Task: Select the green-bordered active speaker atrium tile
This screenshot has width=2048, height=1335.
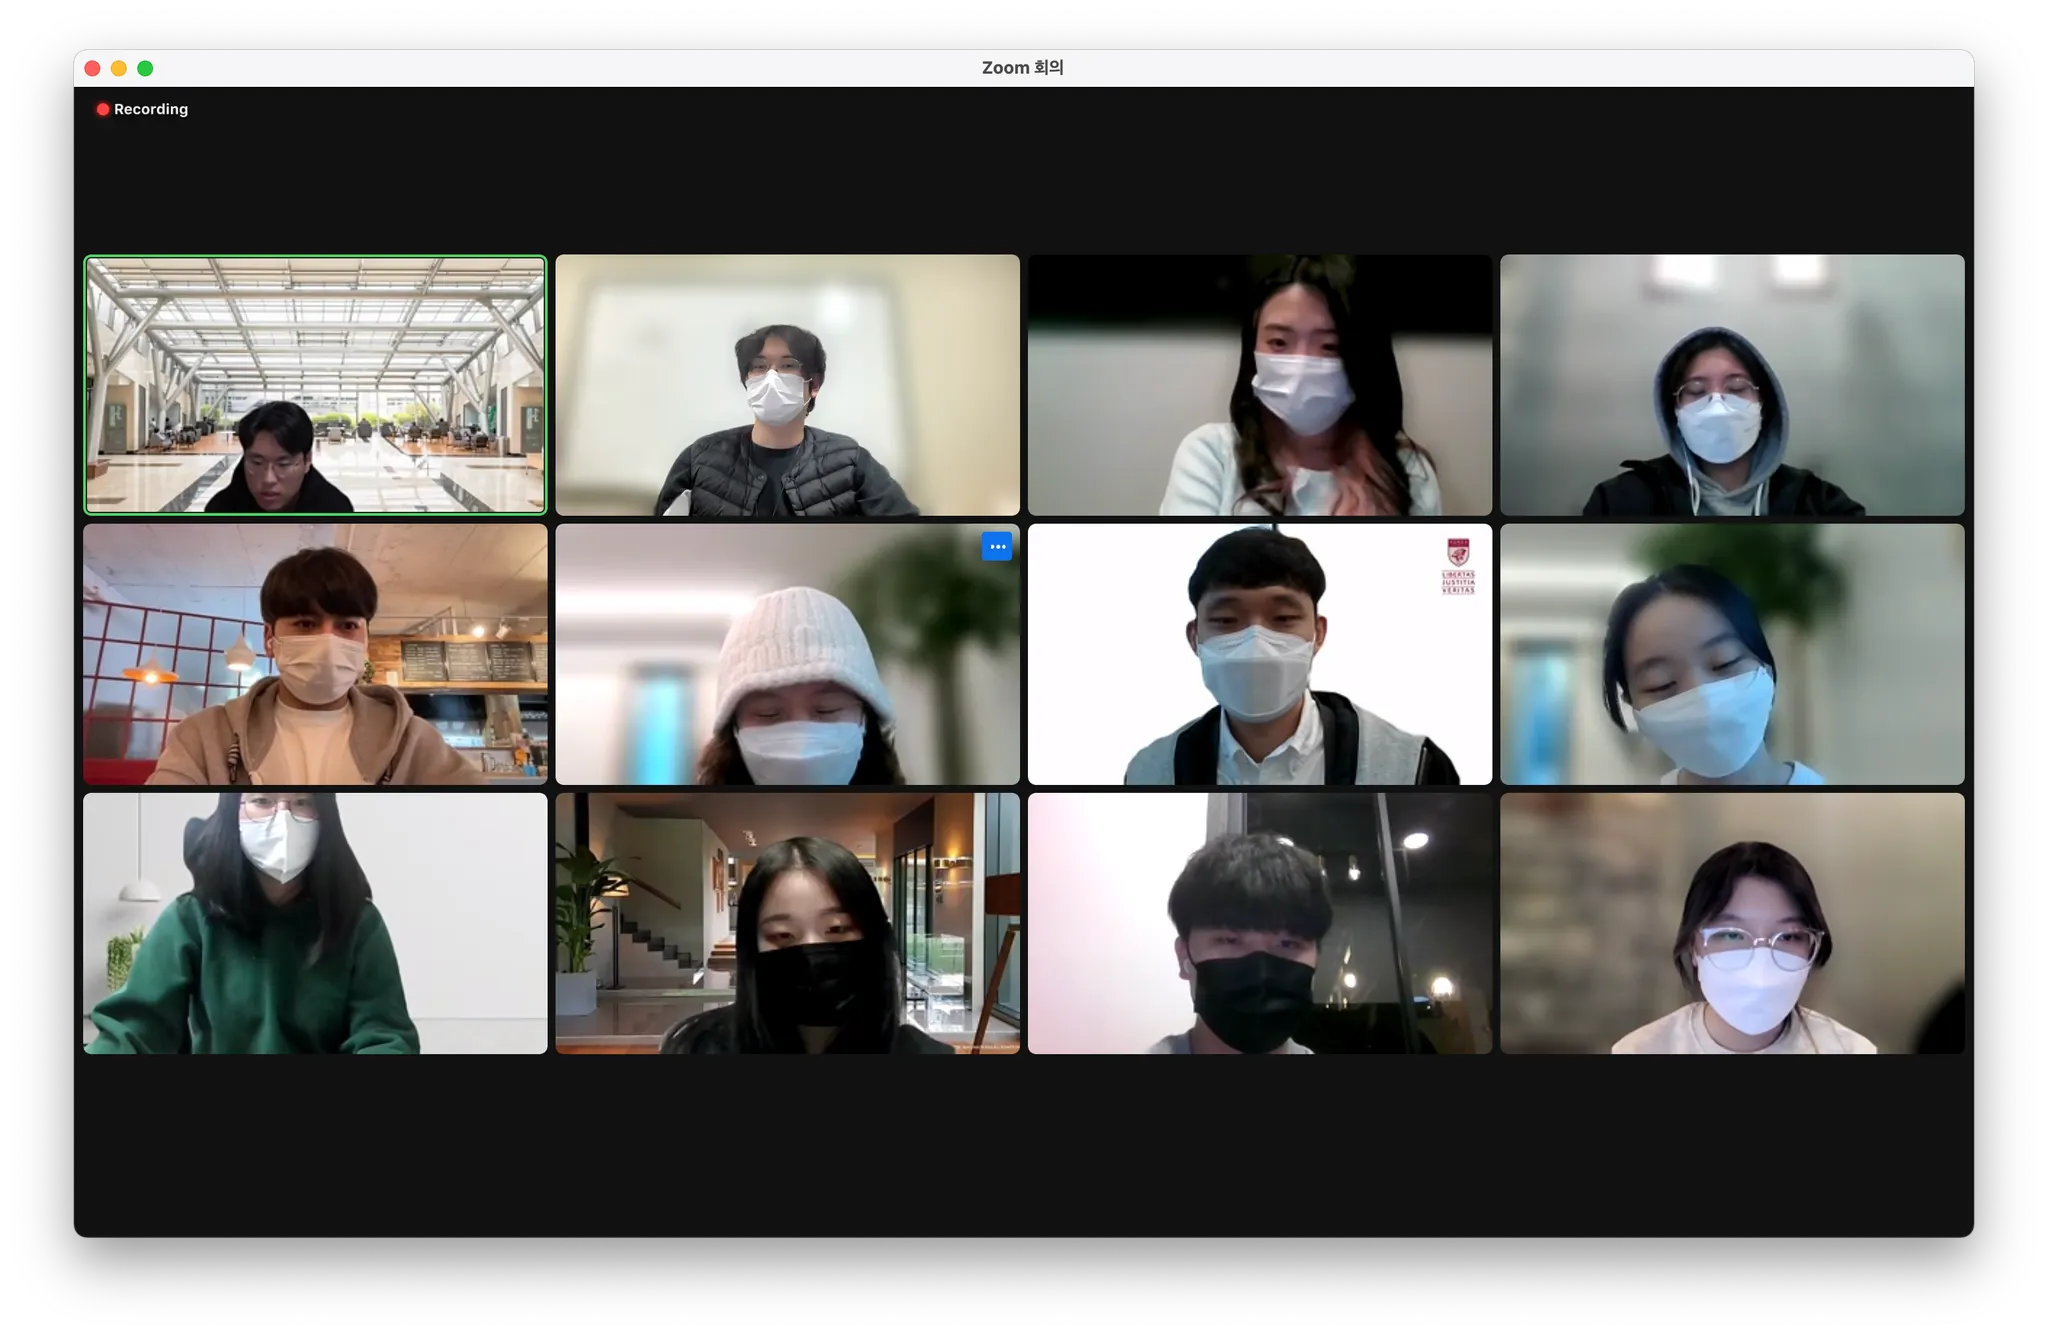Action: (x=315, y=385)
